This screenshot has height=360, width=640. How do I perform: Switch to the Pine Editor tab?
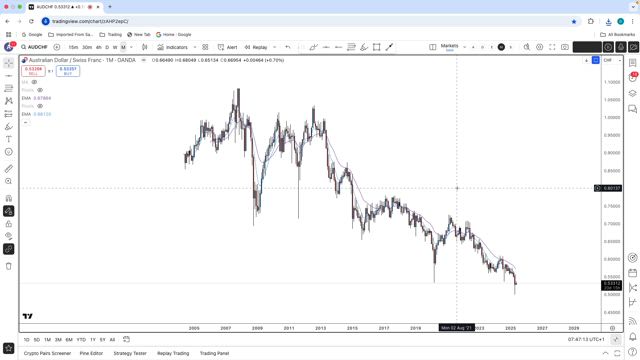pos(91,353)
